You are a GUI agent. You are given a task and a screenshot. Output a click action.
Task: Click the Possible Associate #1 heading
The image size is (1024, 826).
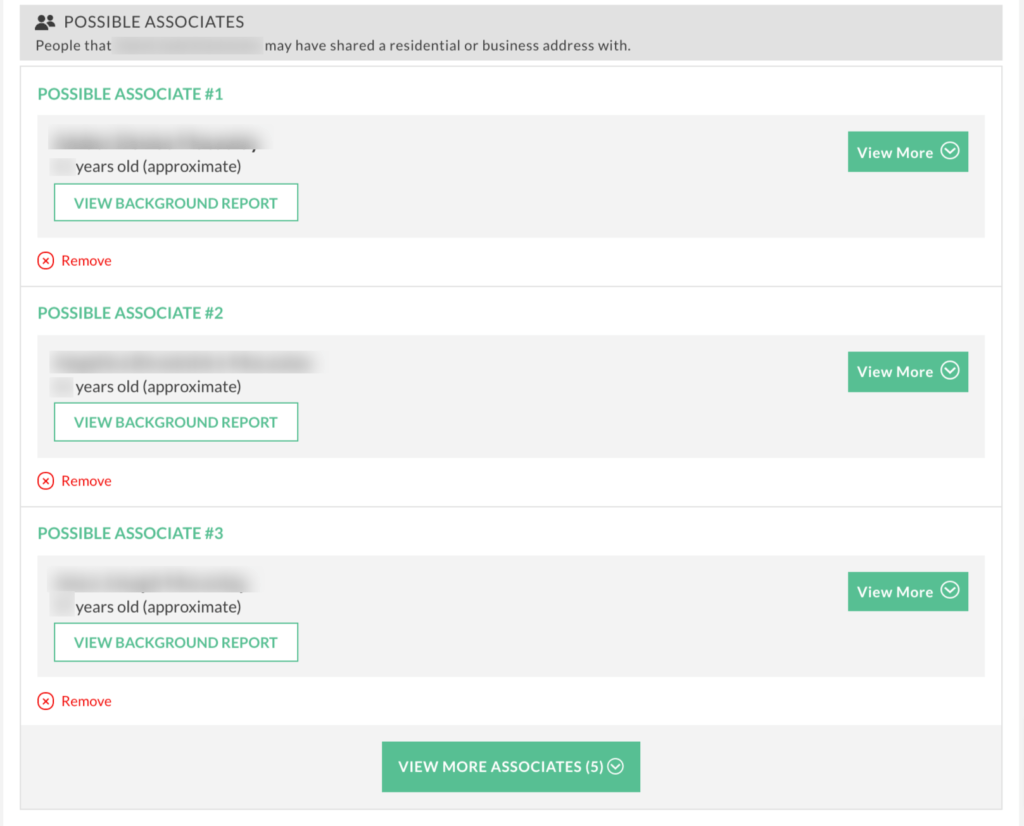[130, 94]
